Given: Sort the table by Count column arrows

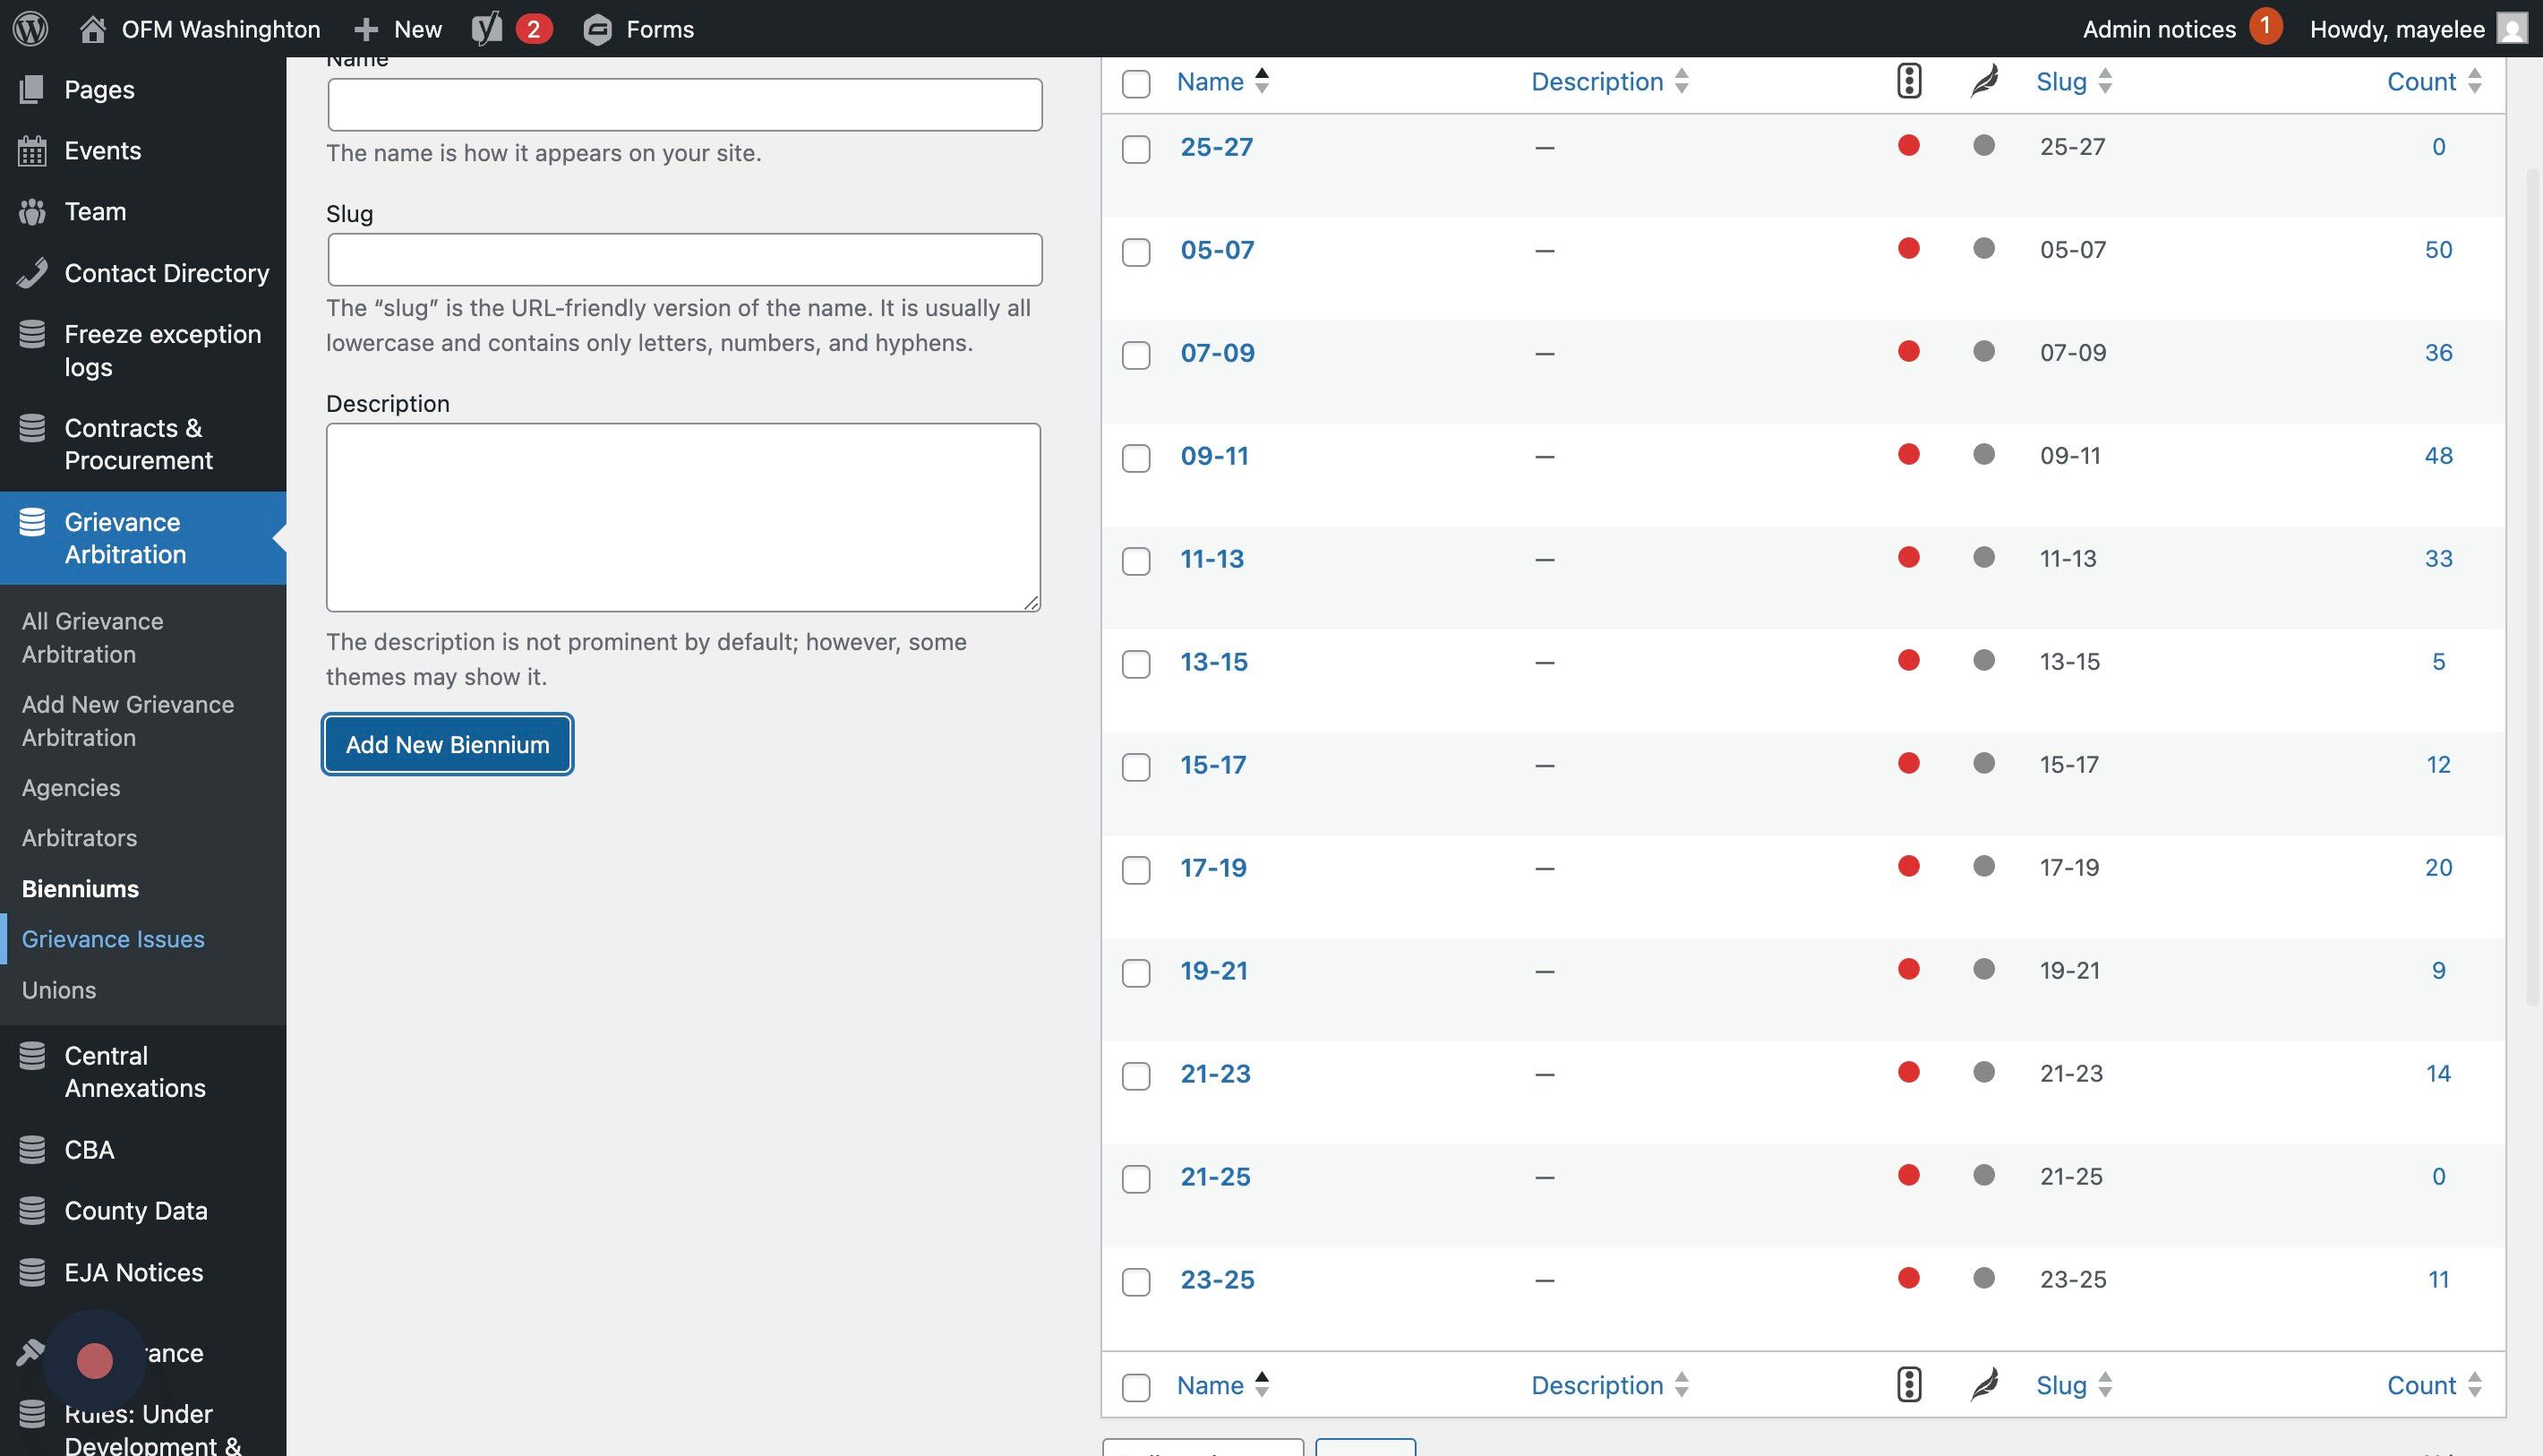Looking at the screenshot, I should (x=2475, y=81).
